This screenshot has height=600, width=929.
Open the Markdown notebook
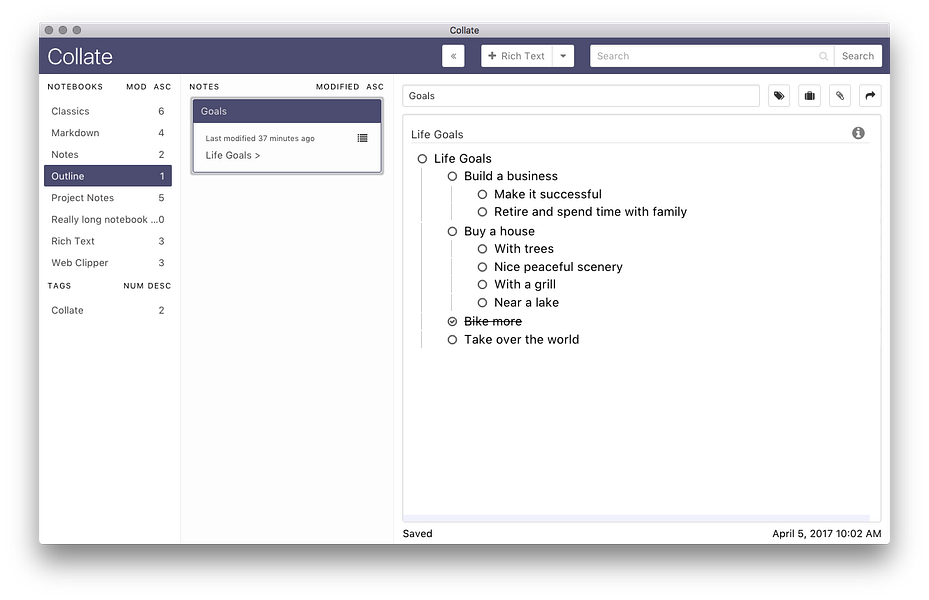tap(108, 133)
